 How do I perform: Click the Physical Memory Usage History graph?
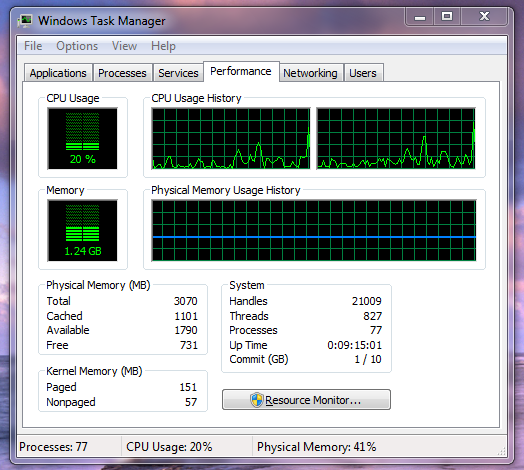coord(314,230)
